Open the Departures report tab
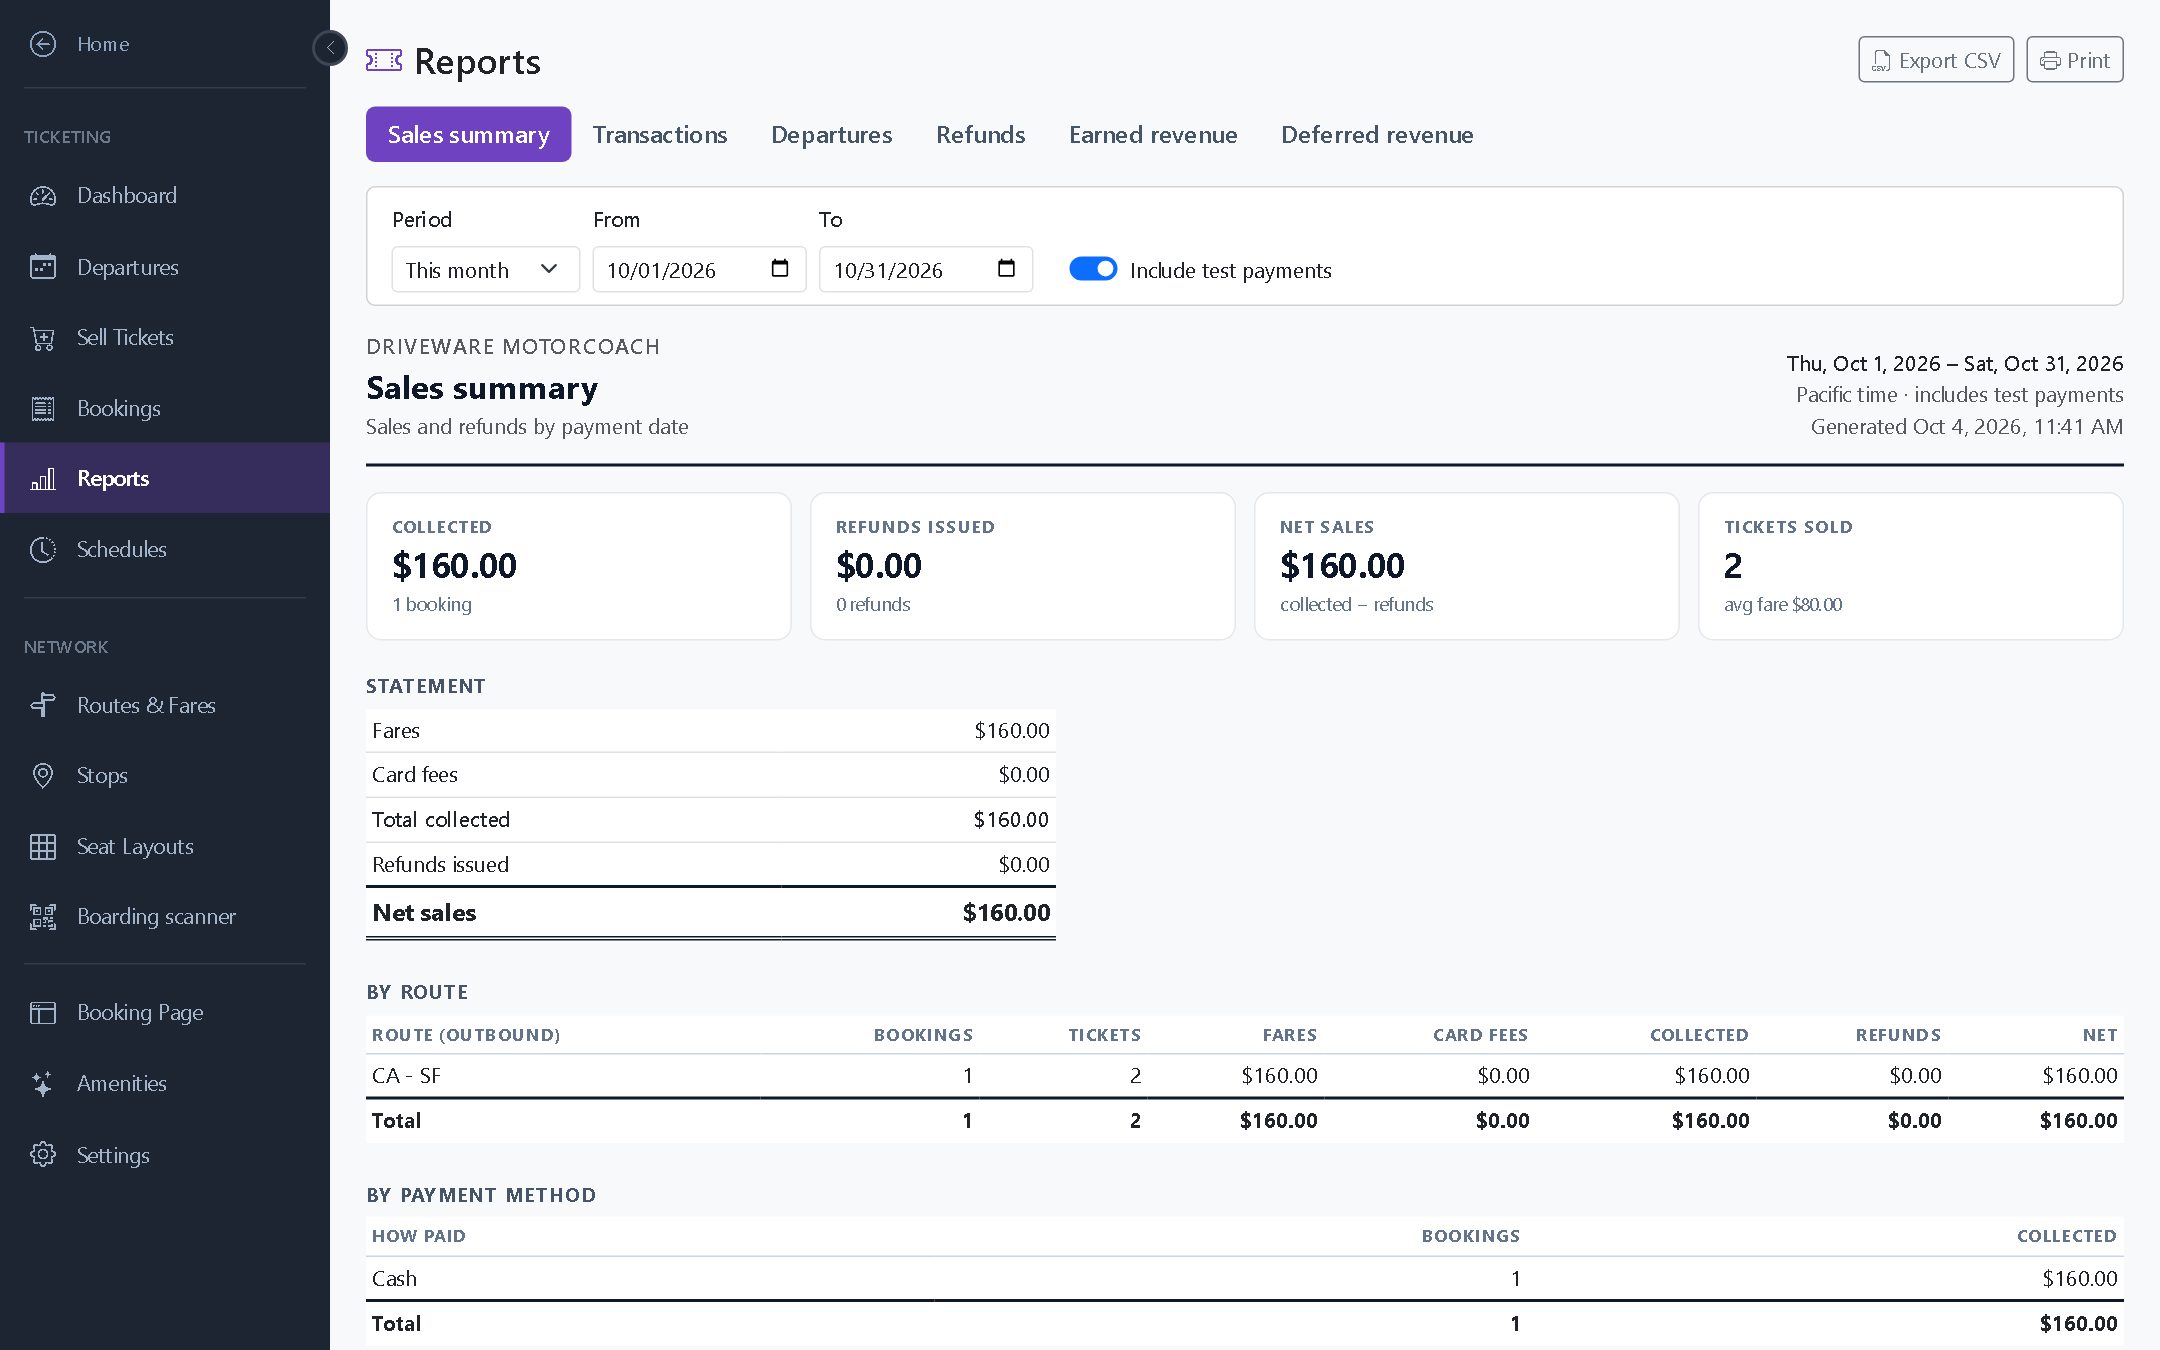Image resolution: width=2160 pixels, height=1350 pixels. click(x=832, y=134)
